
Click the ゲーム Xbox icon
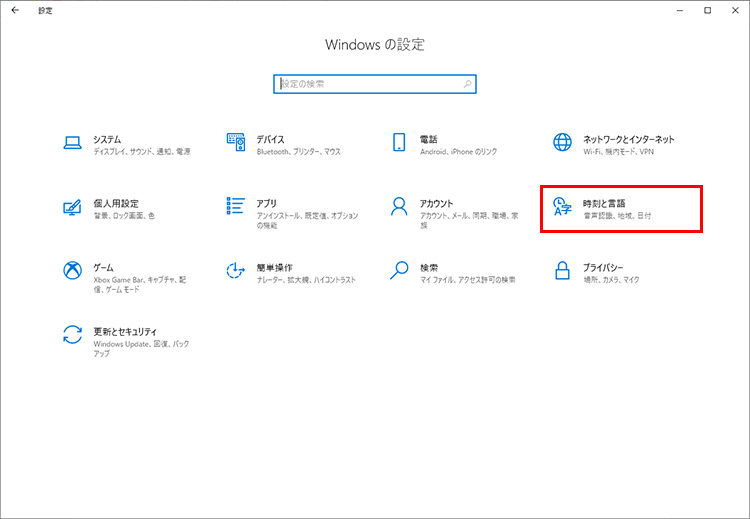(x=72, y=271)
